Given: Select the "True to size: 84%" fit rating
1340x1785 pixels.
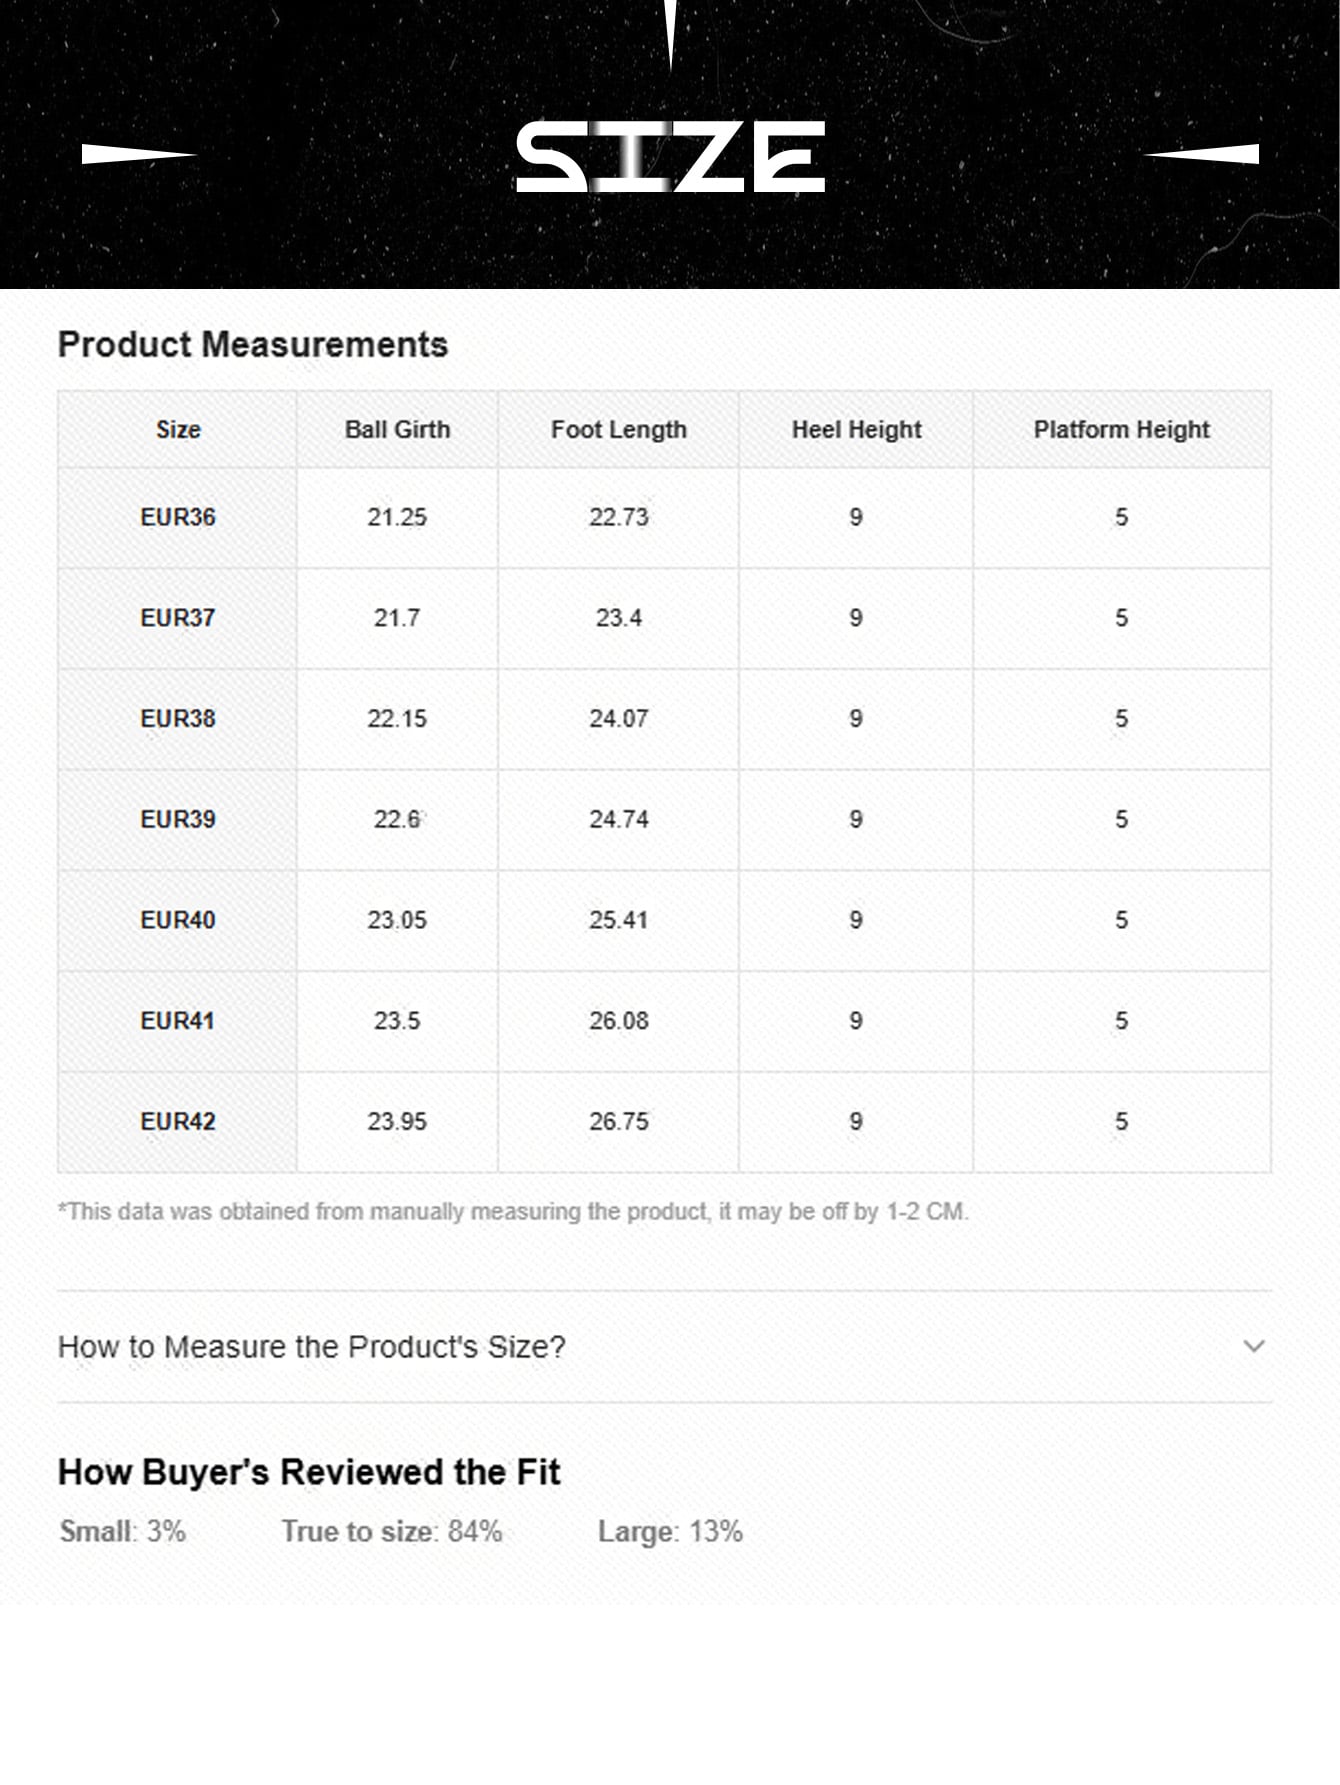Looking at the screenshot, I should coord(391,1532).
